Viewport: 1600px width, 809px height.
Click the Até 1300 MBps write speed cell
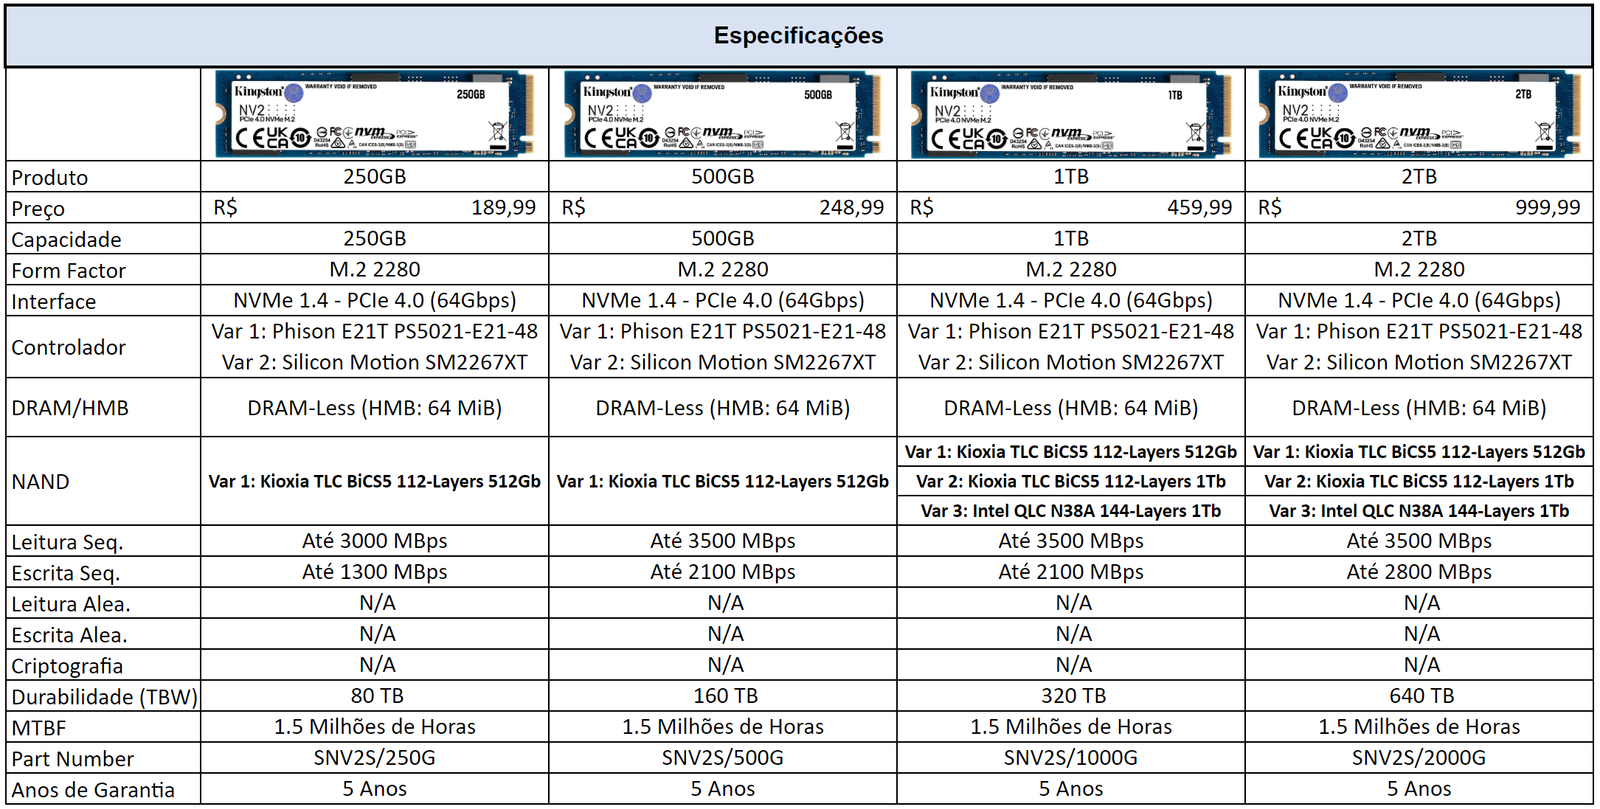coord(375,572)
